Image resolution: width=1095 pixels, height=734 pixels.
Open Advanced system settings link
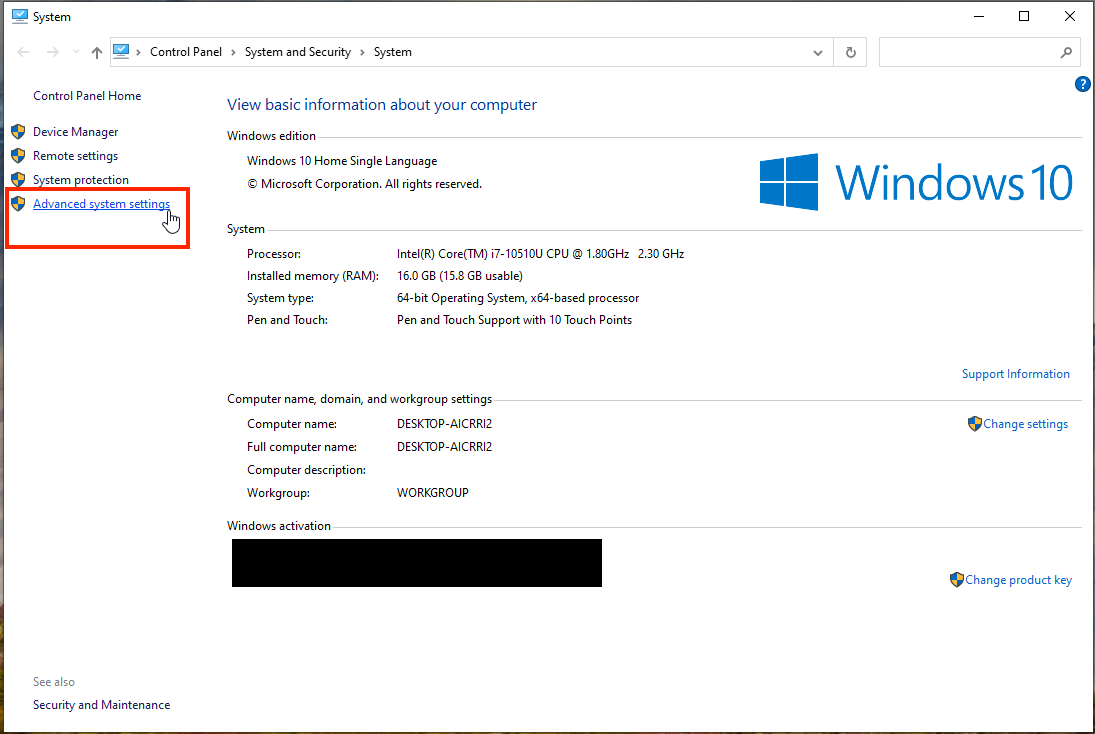[101, 204]
